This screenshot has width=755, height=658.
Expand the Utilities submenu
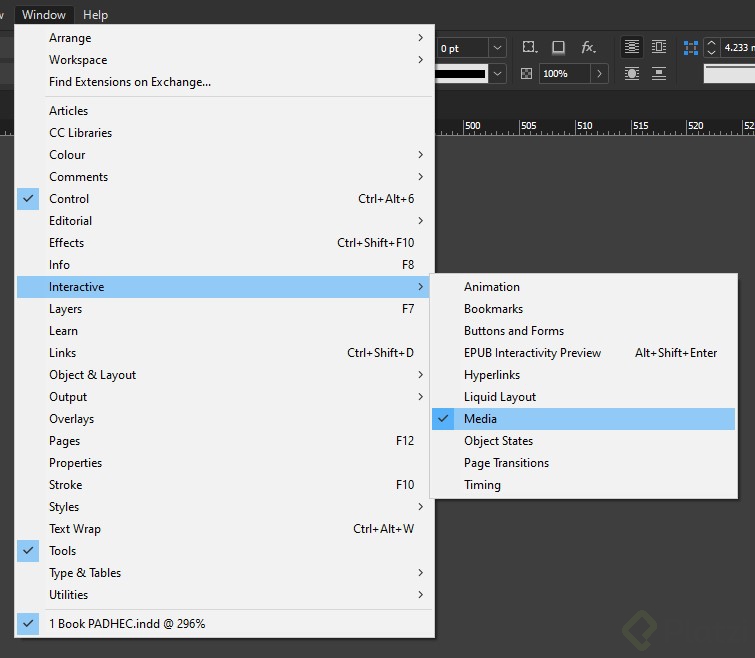[x=225, y=594]
